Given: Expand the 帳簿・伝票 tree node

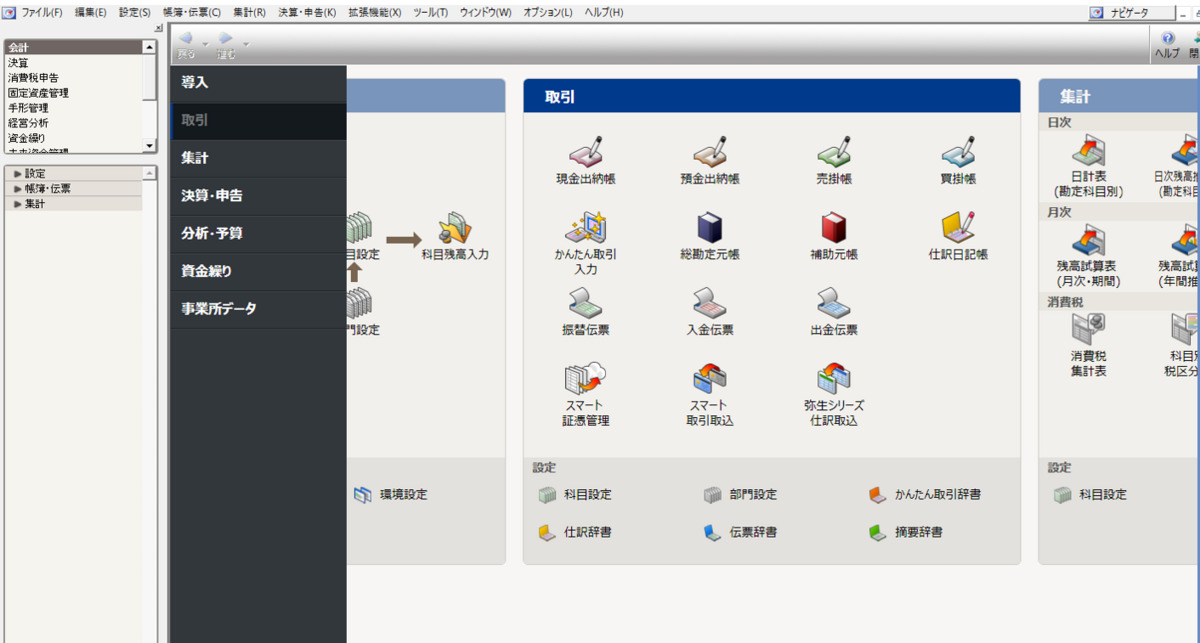Looking at the screenshot, I should tap(18, 189).
